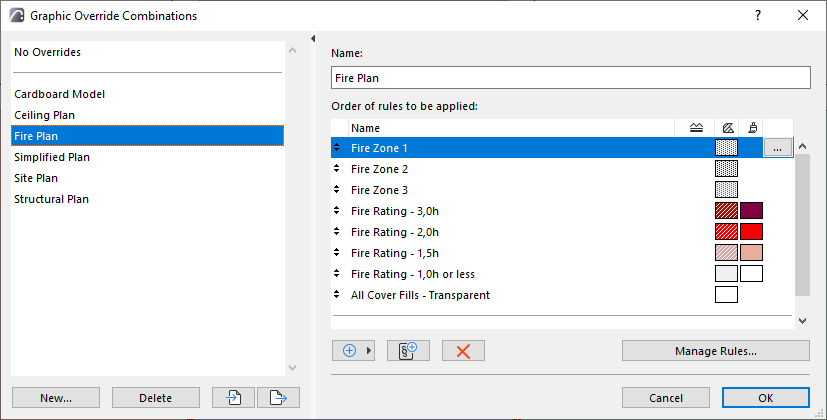The height and width of the screenshot is (420, 827).
Task: Open the Manage Rules dialog
Action: pos(715,351)
